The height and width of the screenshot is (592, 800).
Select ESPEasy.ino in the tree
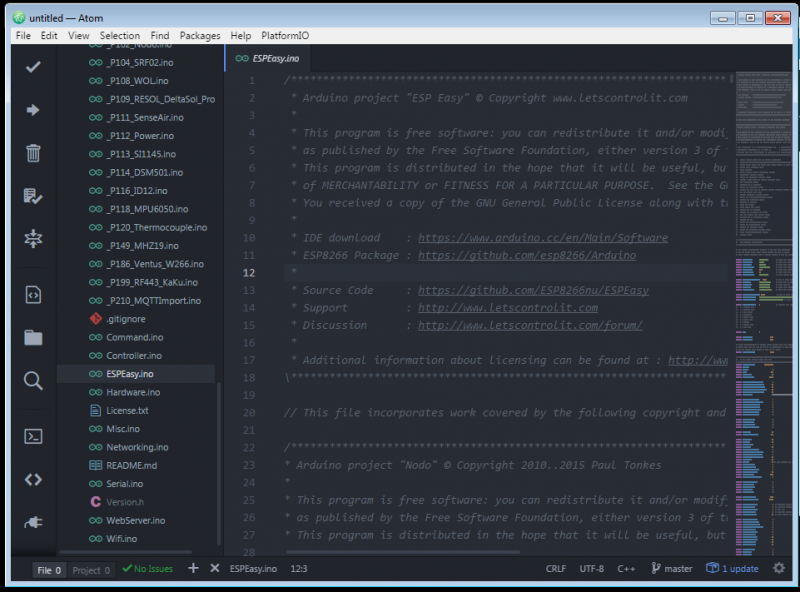(x=136, y=374)
